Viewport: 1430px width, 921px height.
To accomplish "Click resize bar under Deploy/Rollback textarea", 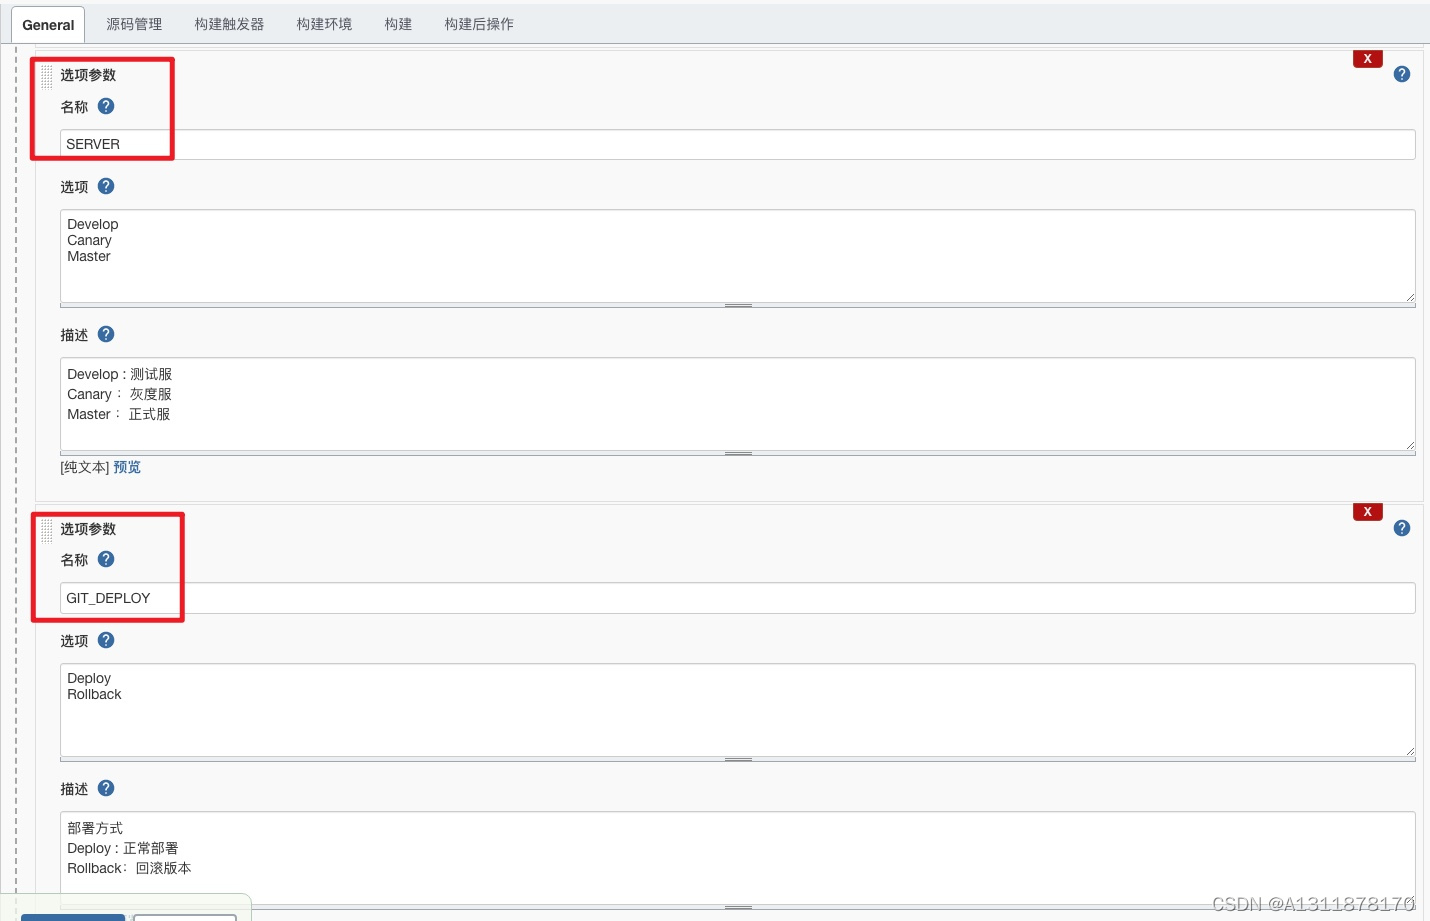I will (738, 759).
